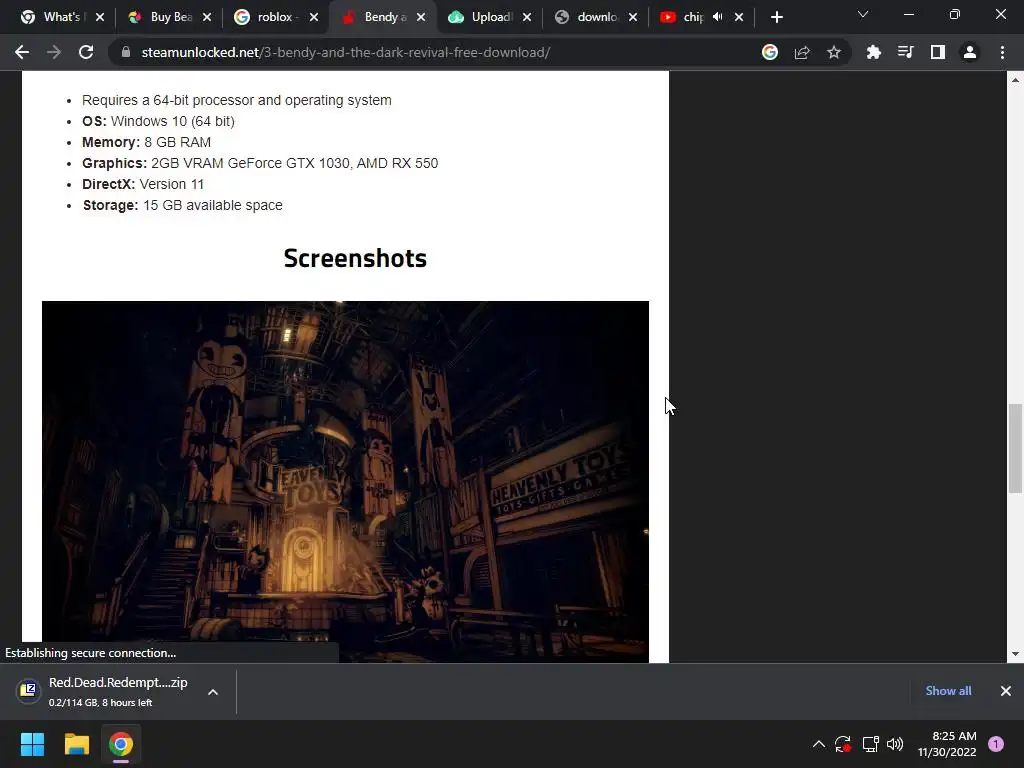Click the forward navigation arrow
Image resolution: width=1024 pixels, height=768 pixels.
54,52
